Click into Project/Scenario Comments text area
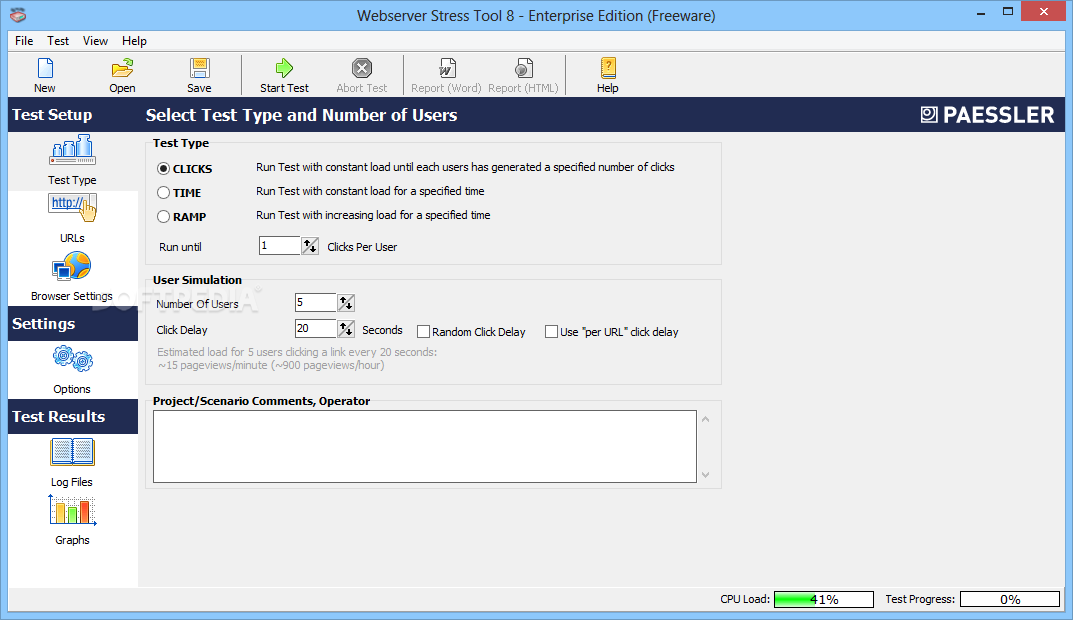This screenshot has width=1073, height=620. (x=425, y=446)
